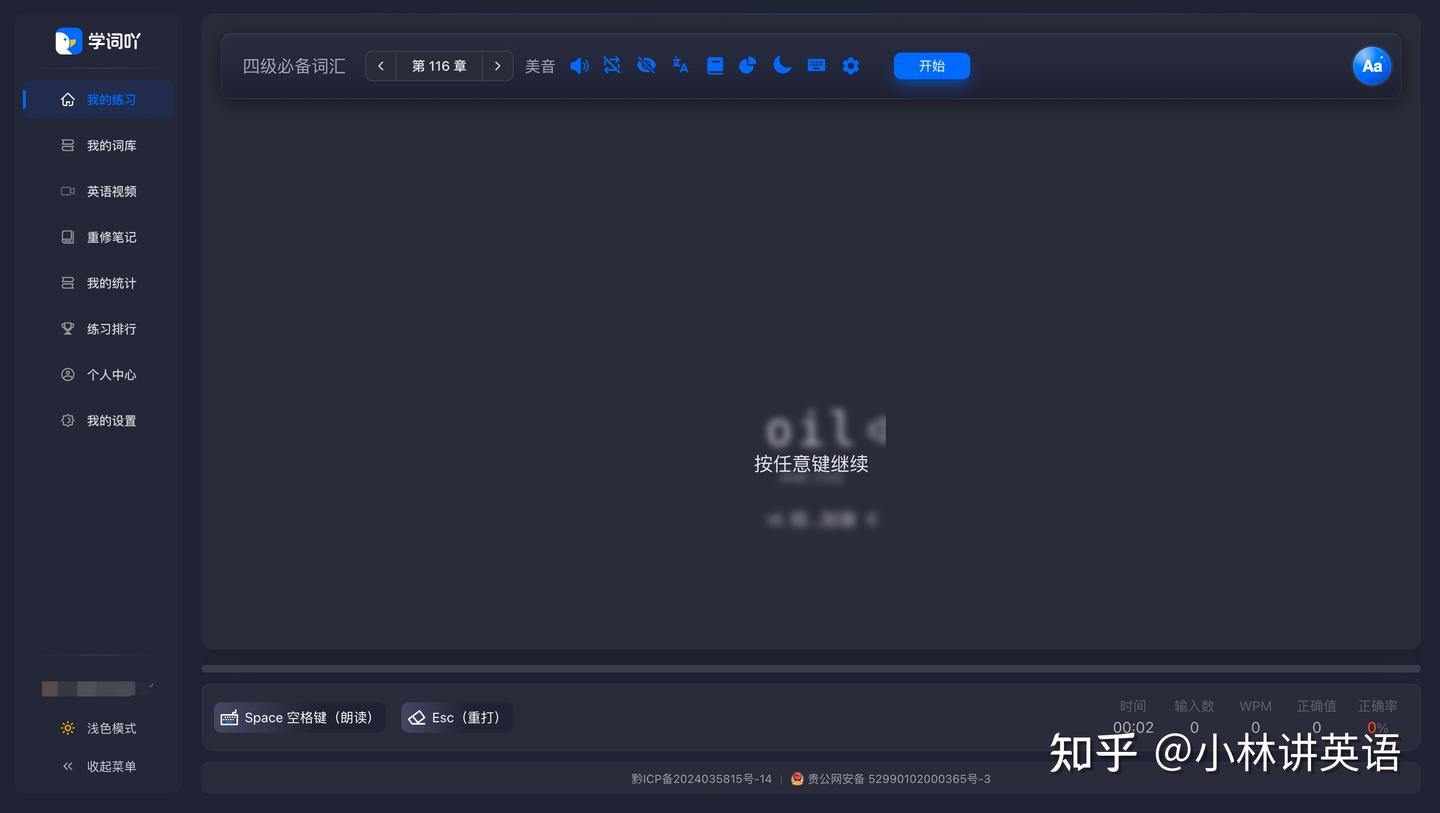Toggle word visibility crossed-eye icon

(646, 65)
